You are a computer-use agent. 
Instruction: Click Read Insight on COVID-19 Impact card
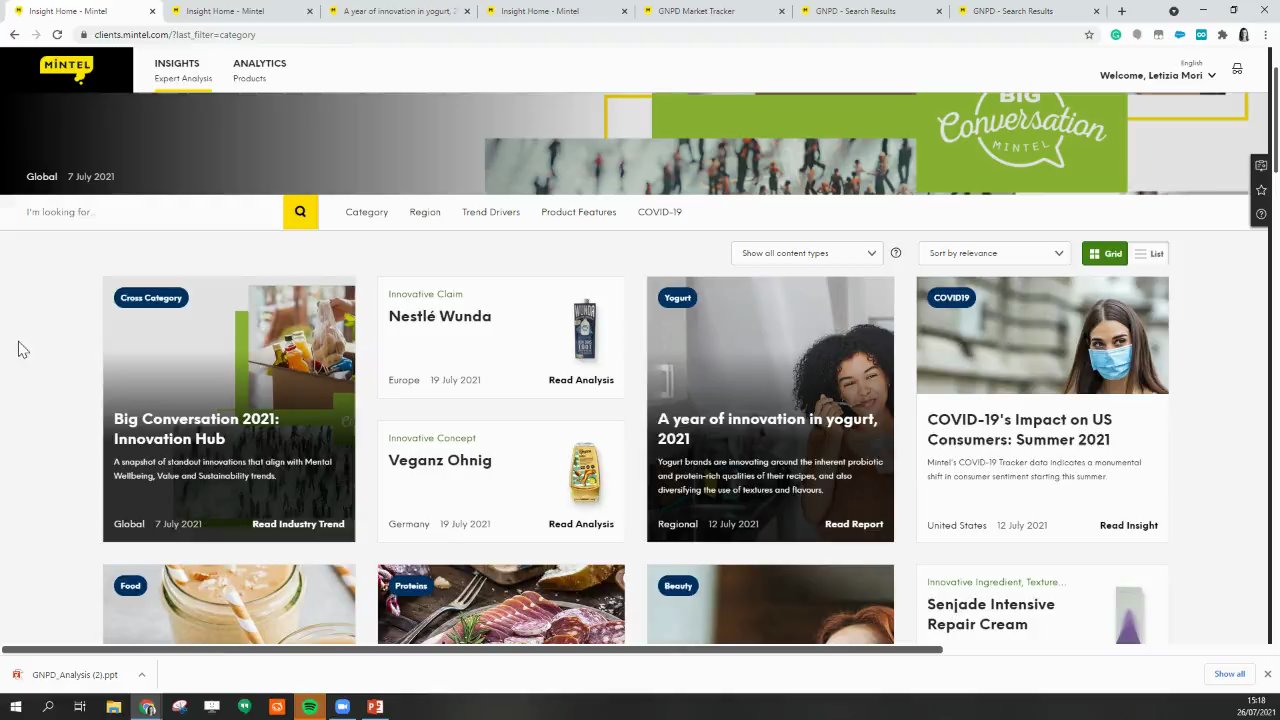tap(1129, 525)
